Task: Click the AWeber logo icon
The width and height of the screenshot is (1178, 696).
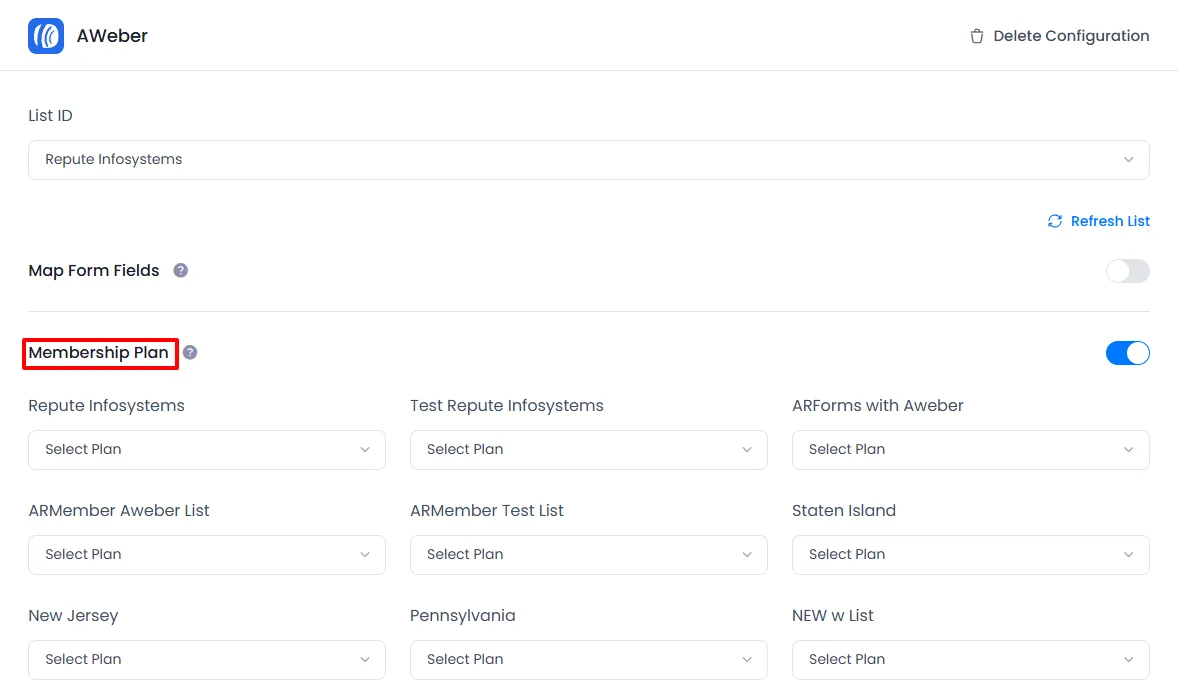Action: pyautogui.click(x=46, y=36)
